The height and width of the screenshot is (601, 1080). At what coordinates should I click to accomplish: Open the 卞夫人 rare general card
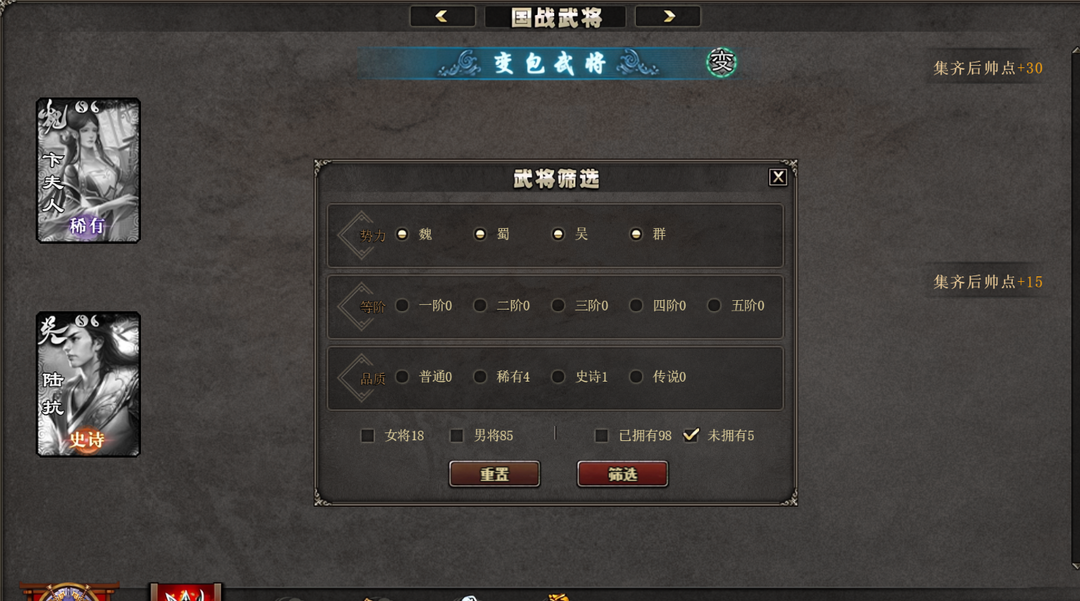click(x=88, y=170)
